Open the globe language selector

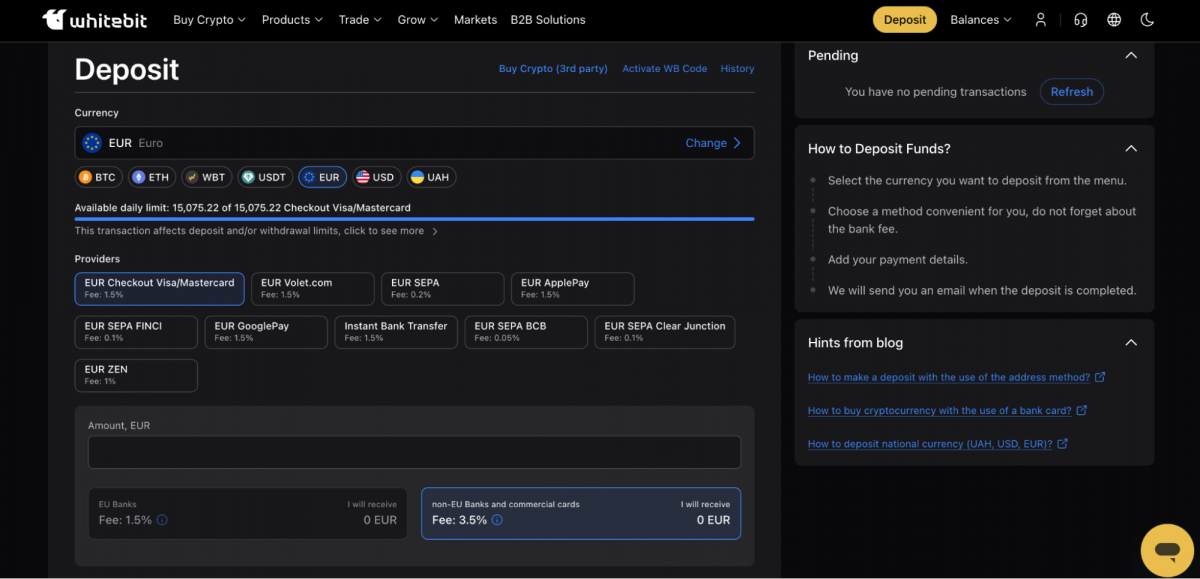[x=1114, y=20]
